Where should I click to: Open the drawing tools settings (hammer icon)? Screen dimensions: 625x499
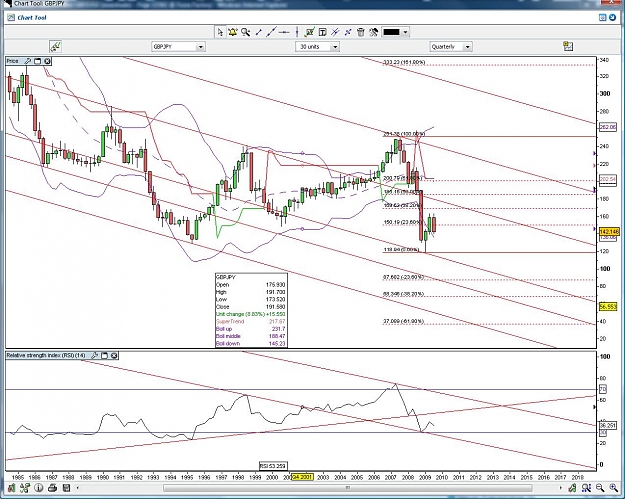[373, 32]
